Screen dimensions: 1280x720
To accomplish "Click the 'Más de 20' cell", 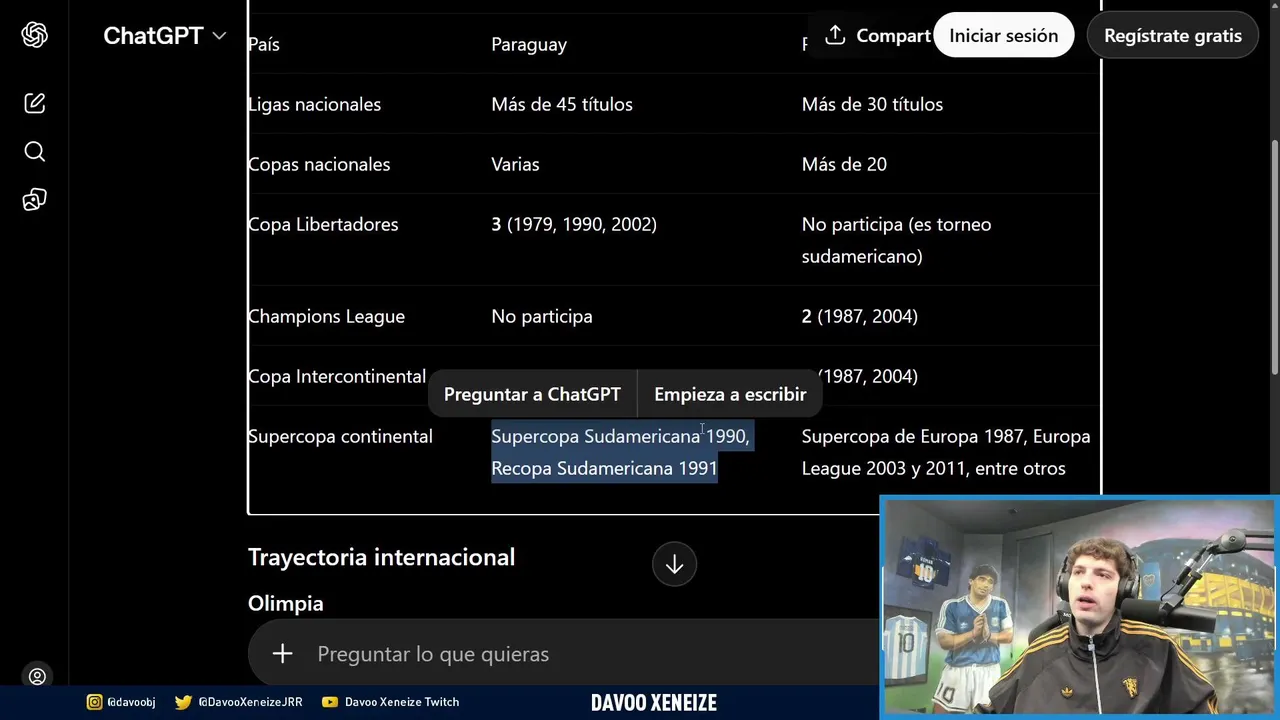I will (x=844, y=164).
